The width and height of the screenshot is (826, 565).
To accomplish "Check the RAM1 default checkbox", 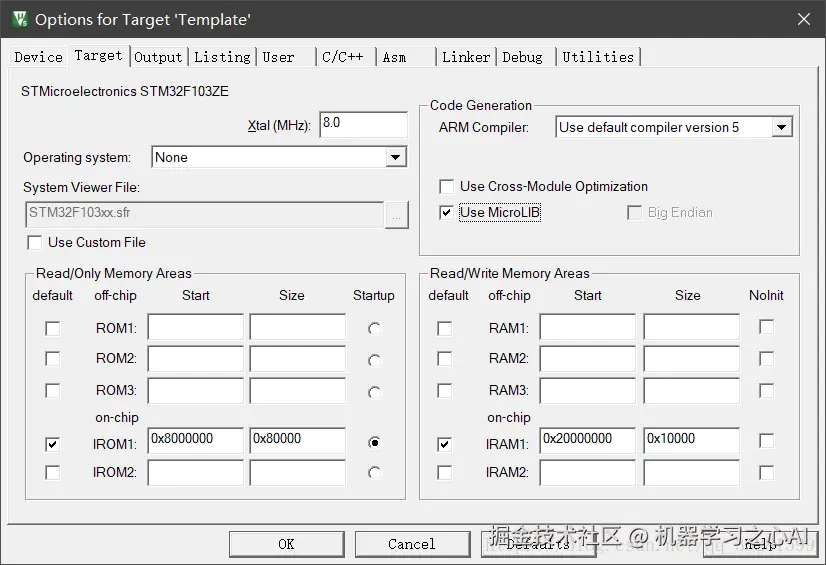I will tap(445, 329).
